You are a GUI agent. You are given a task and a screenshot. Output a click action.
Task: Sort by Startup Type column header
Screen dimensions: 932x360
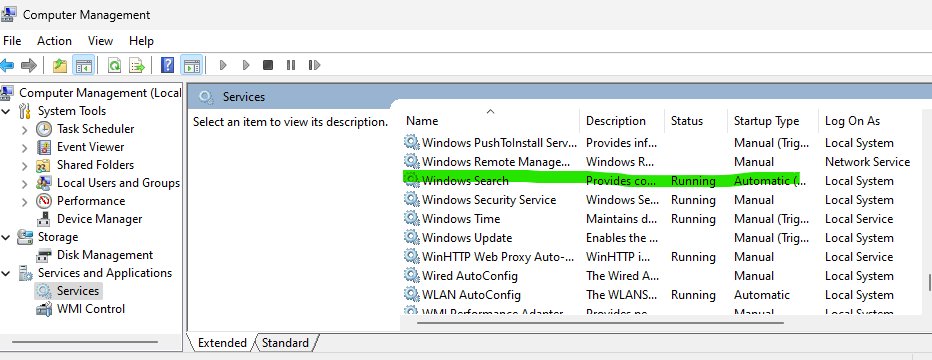[x=773, y=121]
